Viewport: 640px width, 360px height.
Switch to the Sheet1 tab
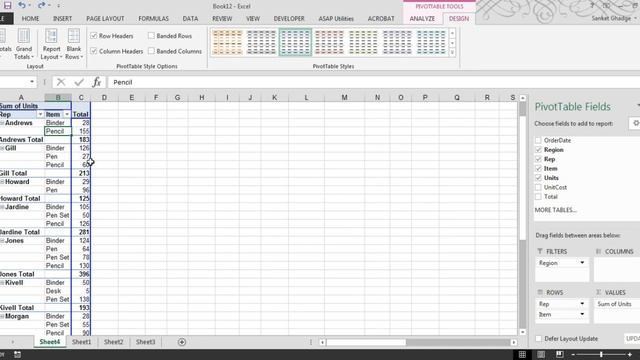coord(82,342)
